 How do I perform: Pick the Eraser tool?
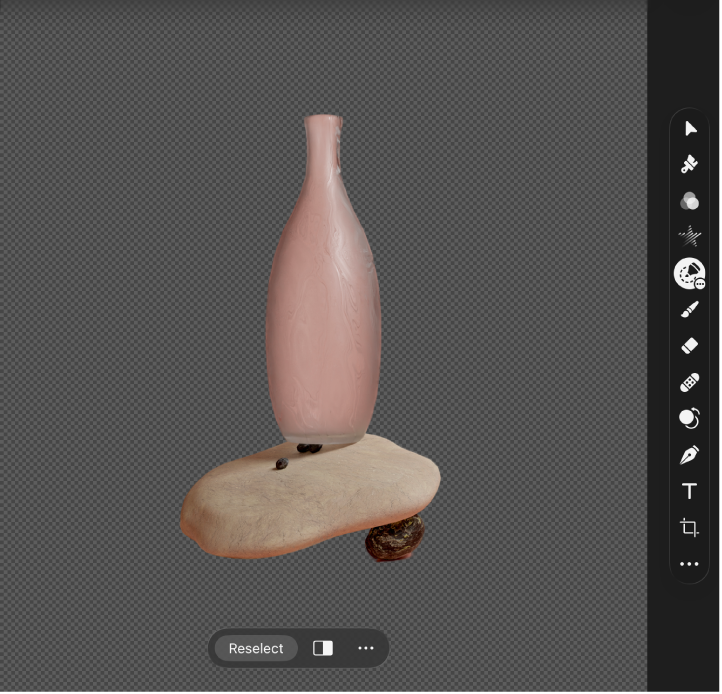pos(689,346)
